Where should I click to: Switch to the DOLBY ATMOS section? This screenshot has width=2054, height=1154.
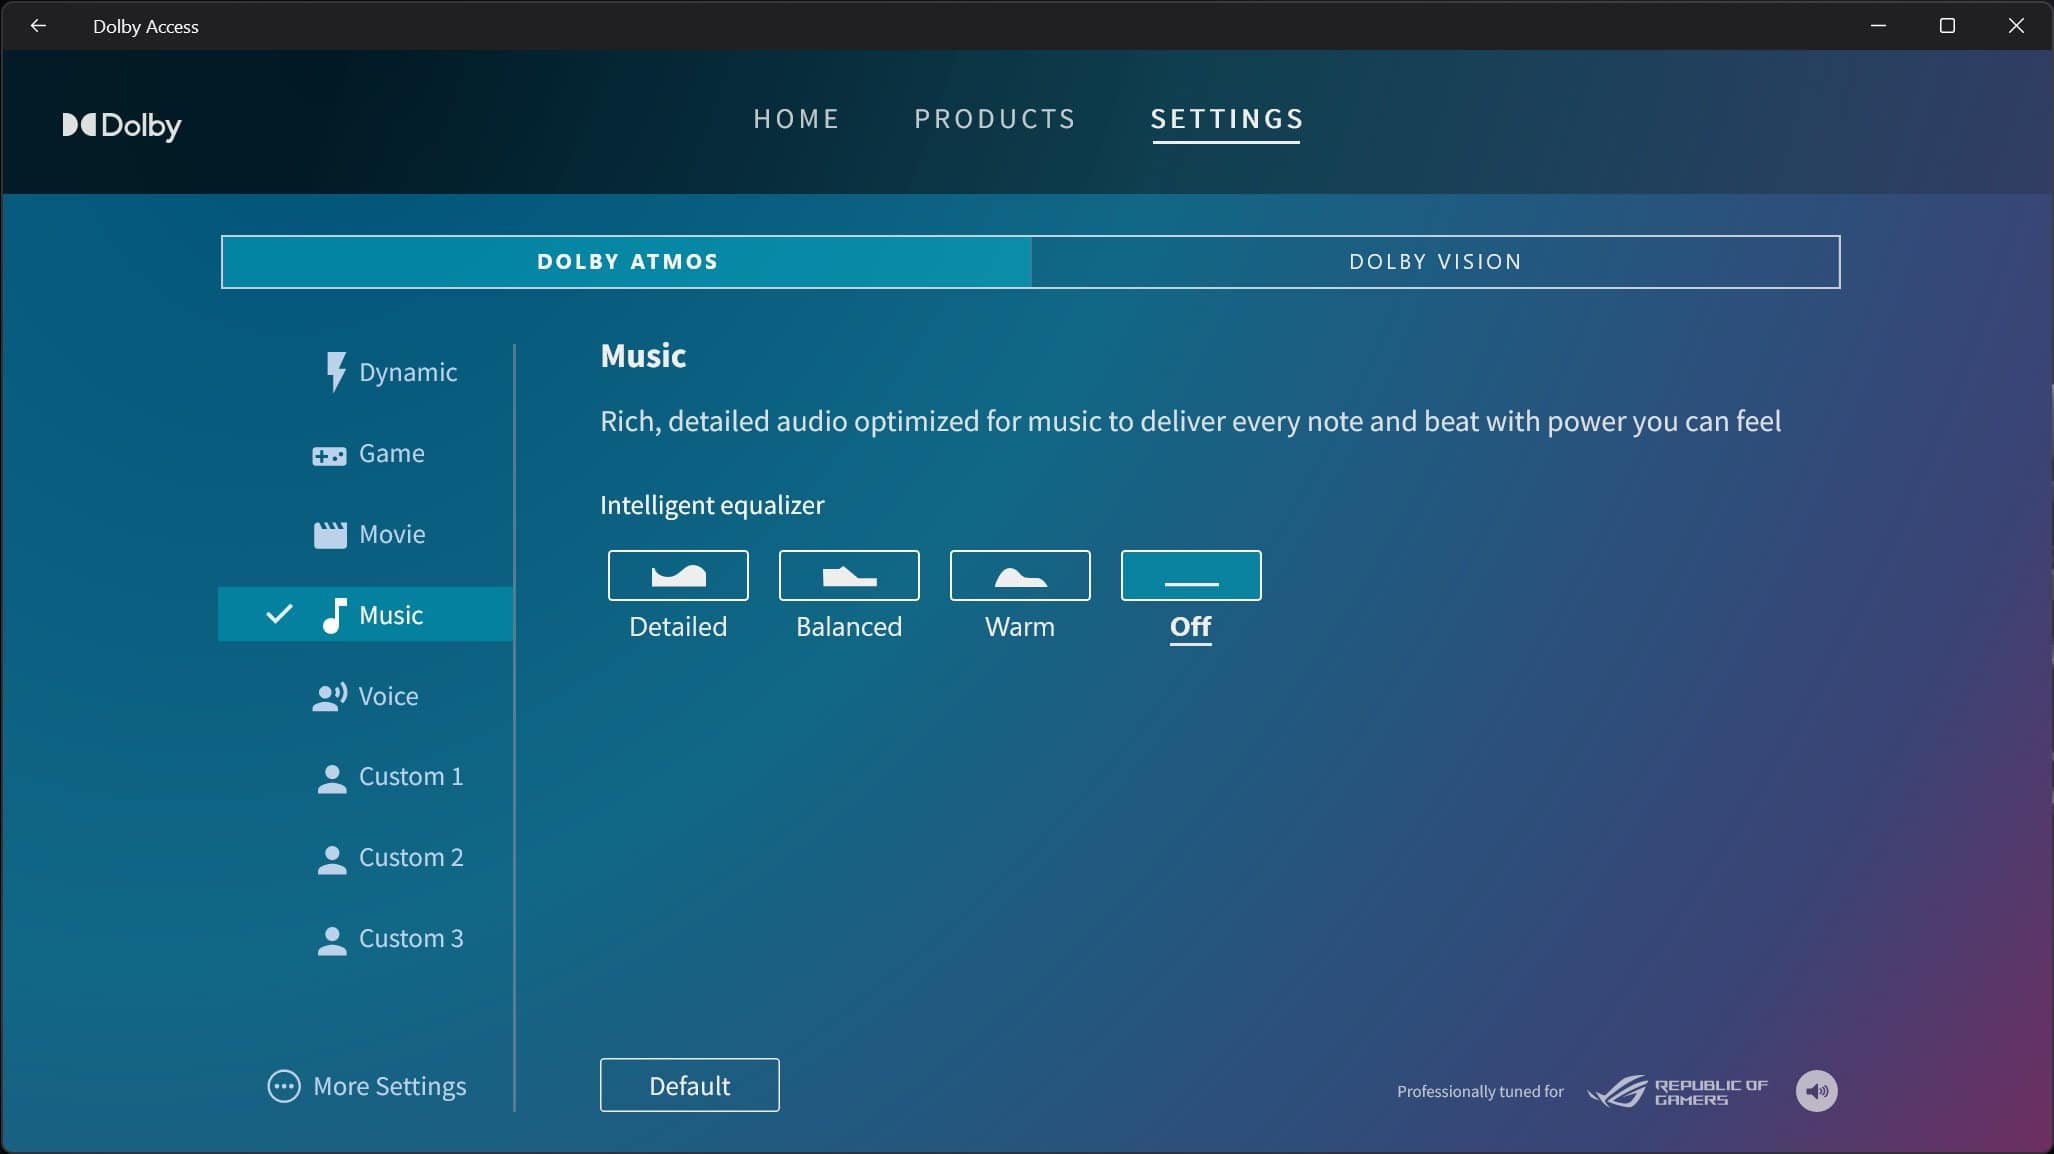tap(627, 262)
